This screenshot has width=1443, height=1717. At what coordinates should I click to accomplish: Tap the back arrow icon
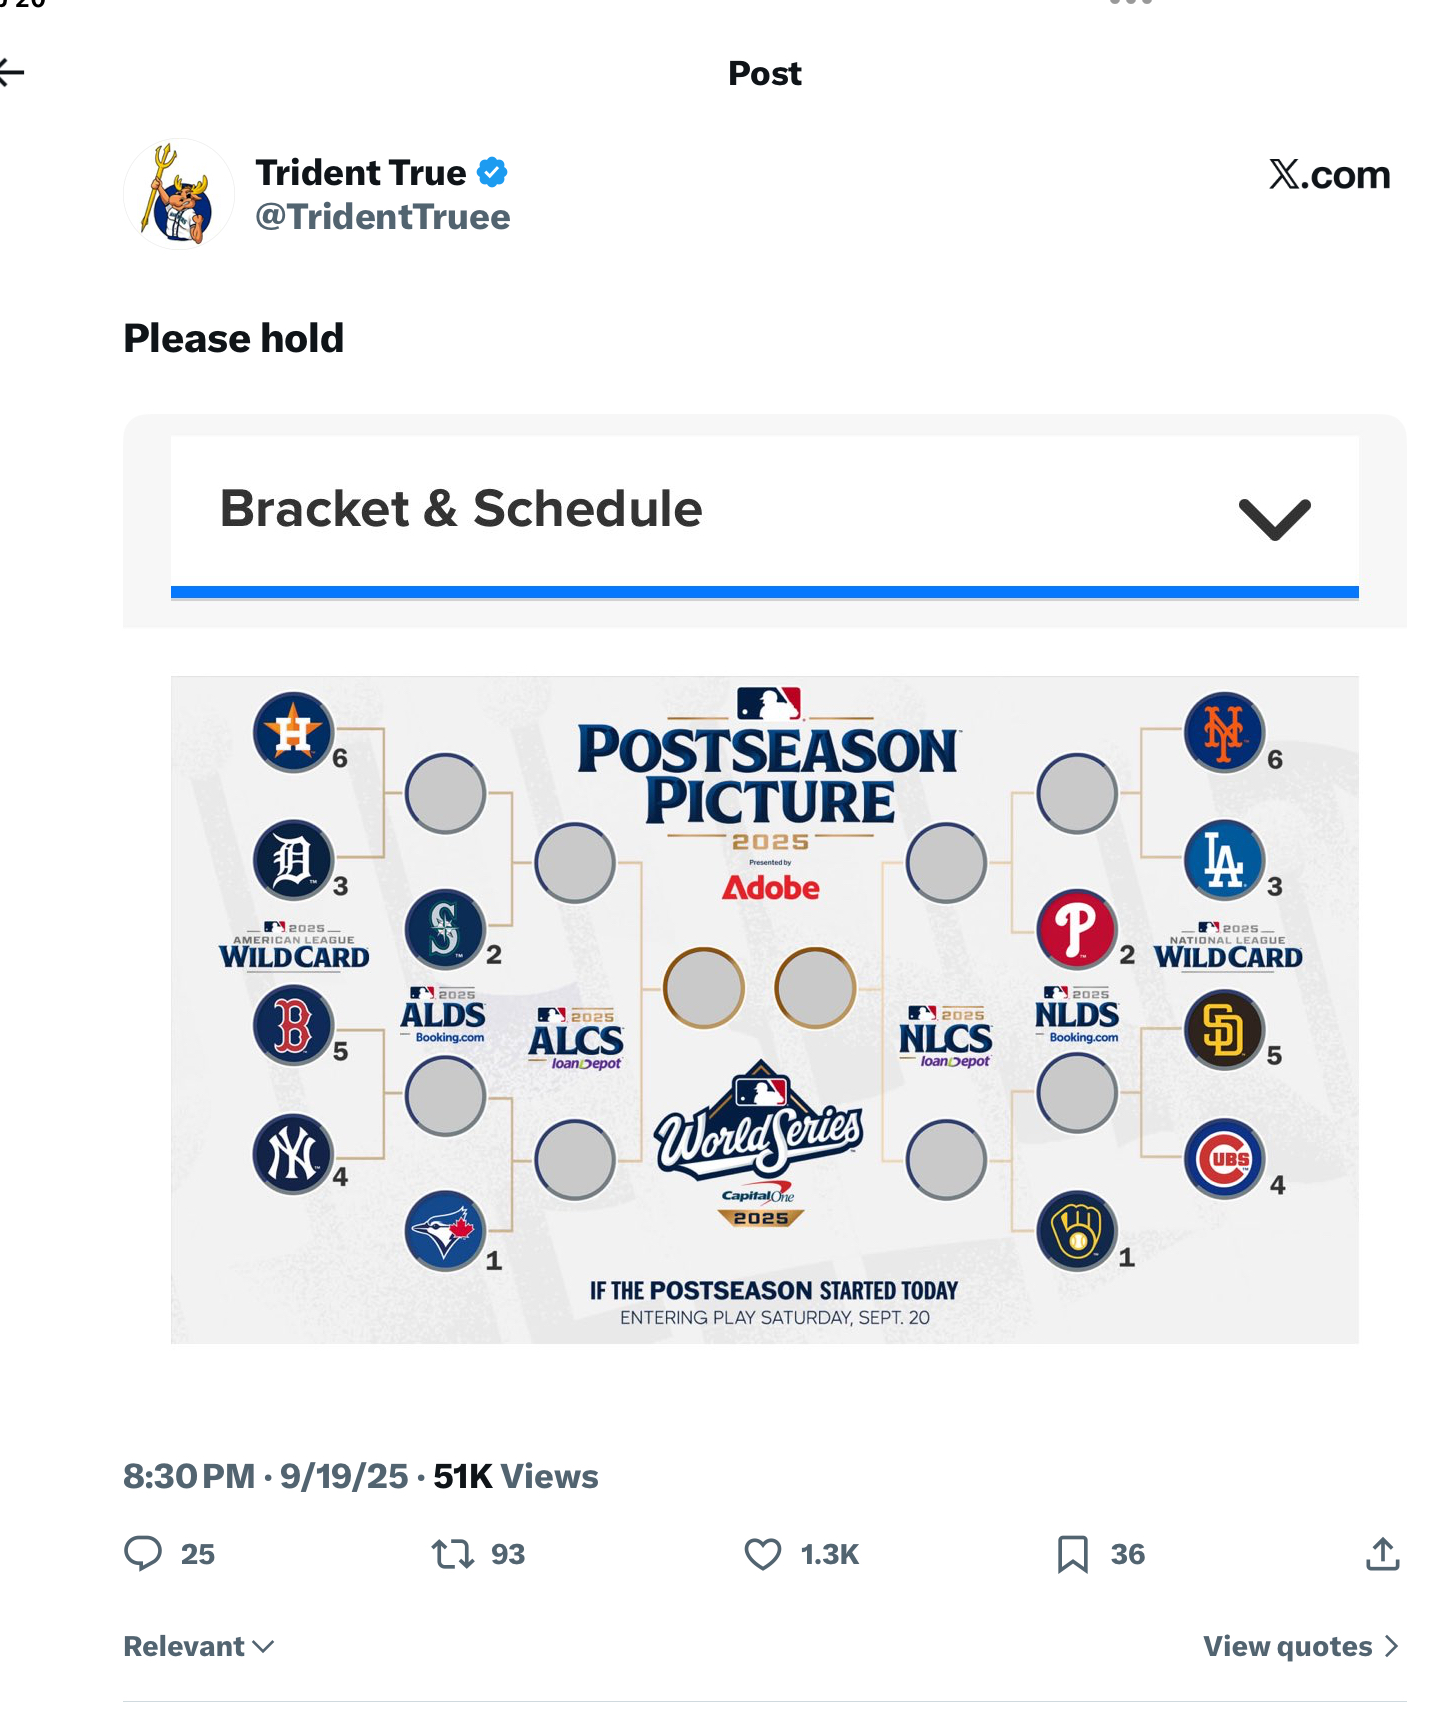12,72
